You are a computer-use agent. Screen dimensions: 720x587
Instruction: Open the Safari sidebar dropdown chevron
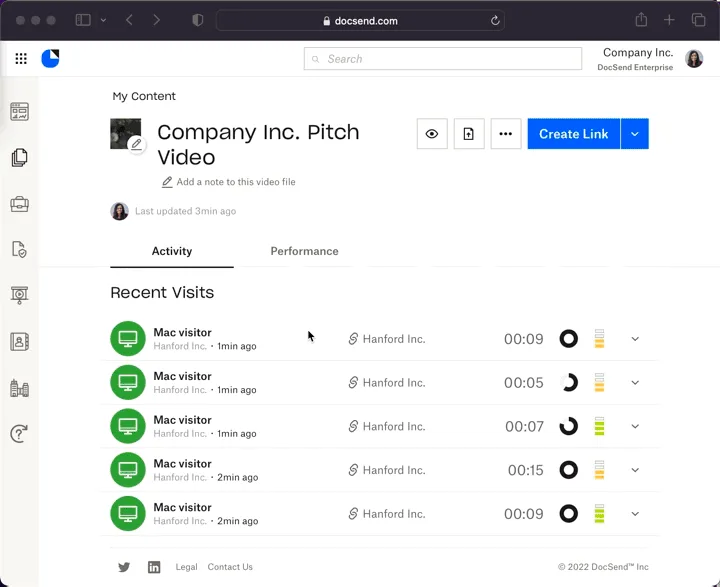tap(103, 20)
